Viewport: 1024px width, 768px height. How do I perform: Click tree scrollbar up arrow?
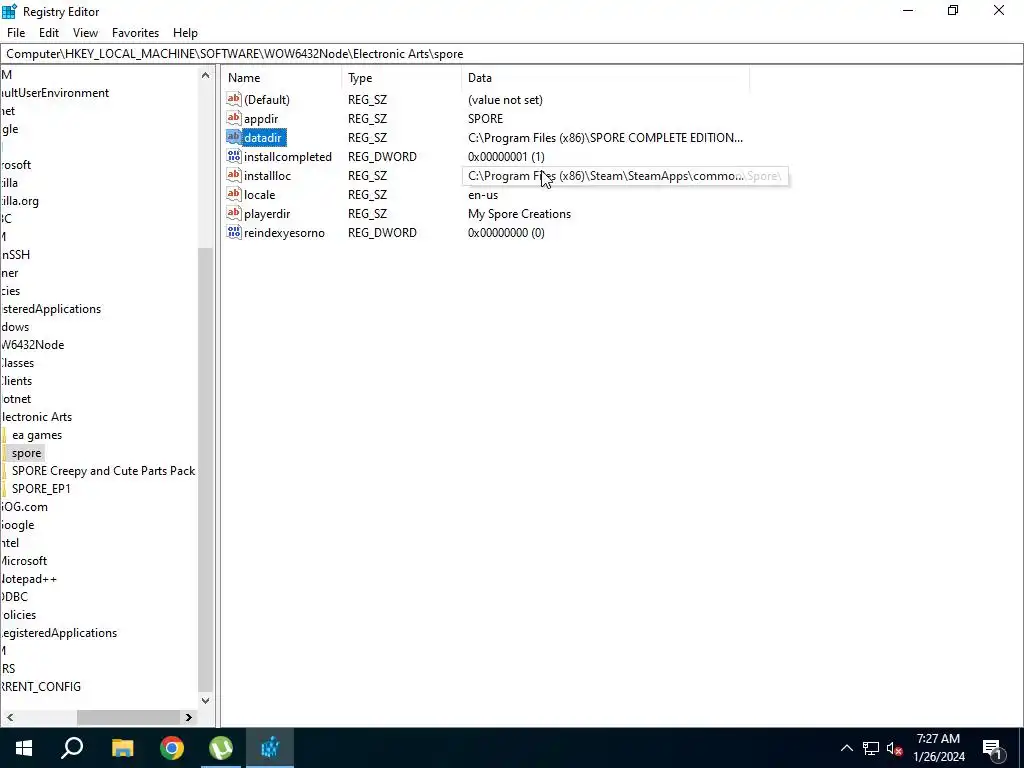tap(205, 75)
